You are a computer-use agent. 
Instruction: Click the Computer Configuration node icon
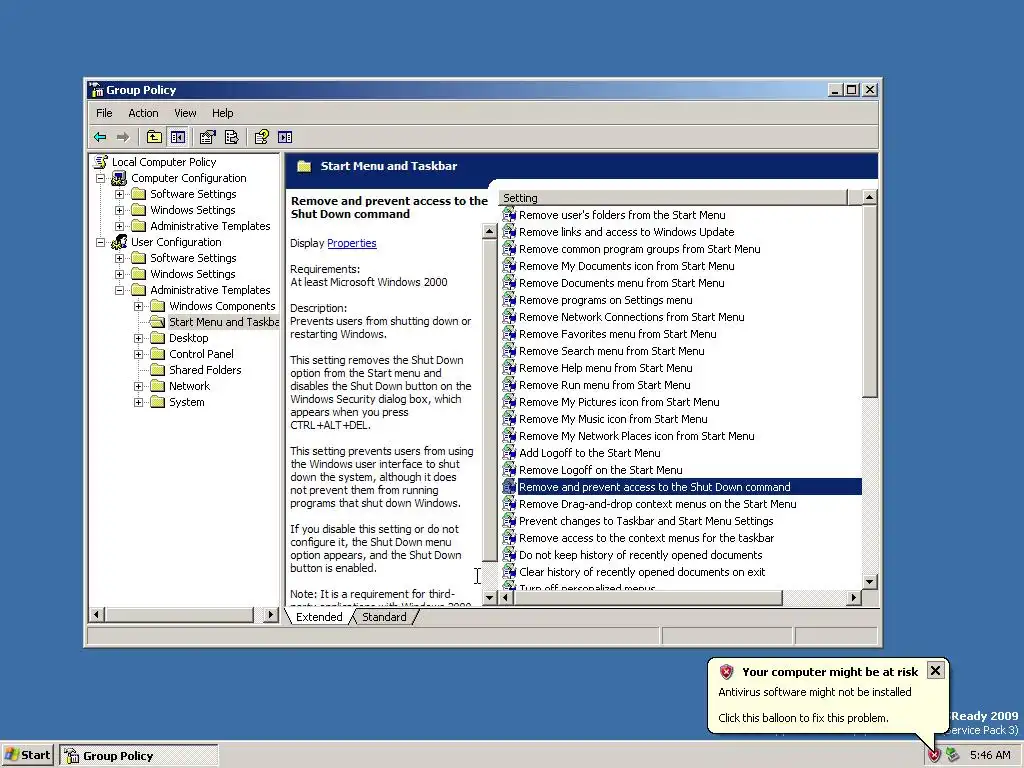(119, 178)
